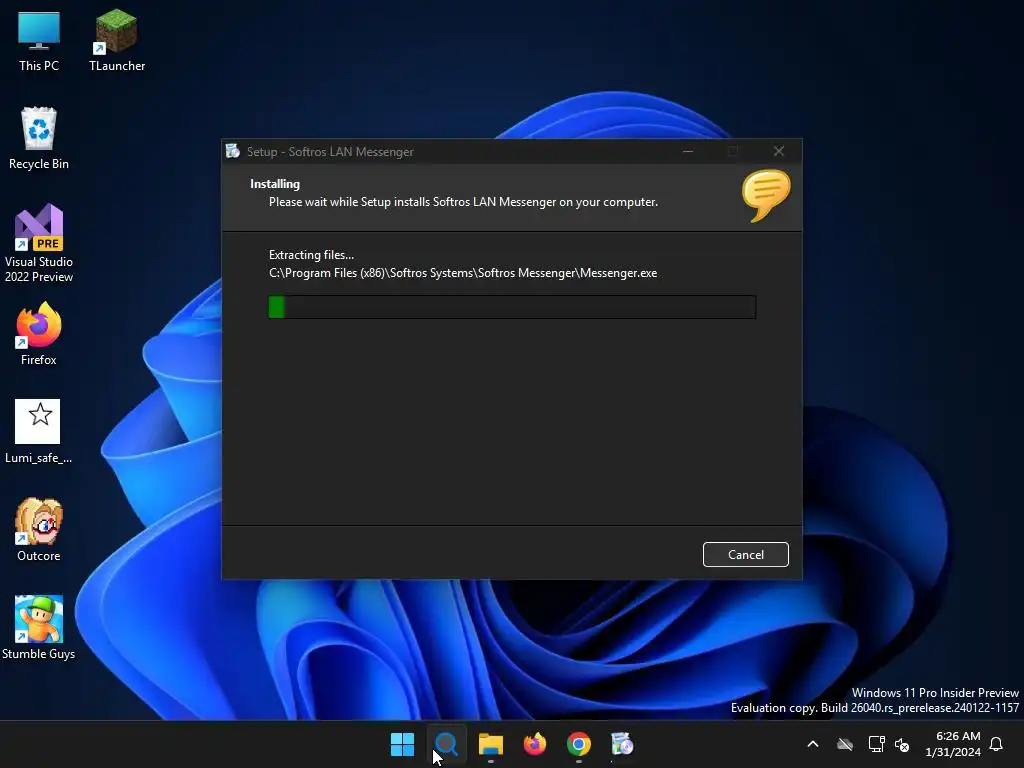Minimize the Setup window

click(x=688, y=152)
